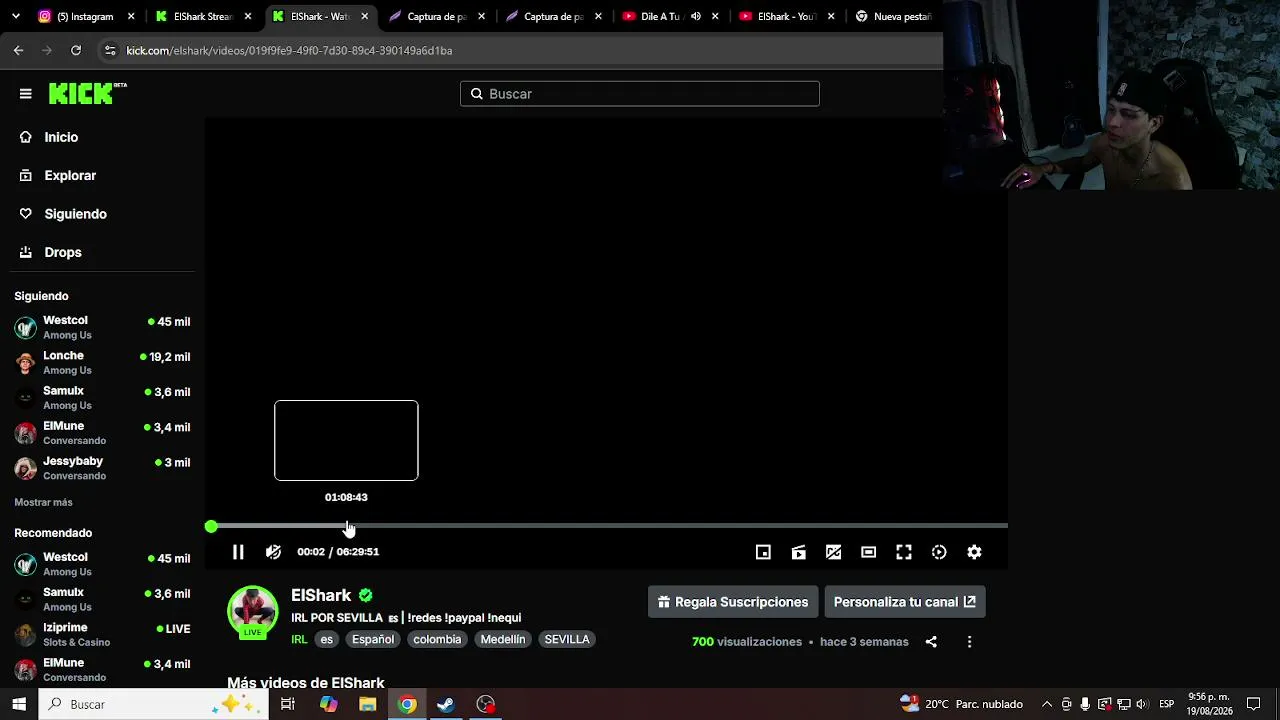The image size is (1280, 720).
Task: Enter fullscreen mode
Action: click(x=903, y=552)
